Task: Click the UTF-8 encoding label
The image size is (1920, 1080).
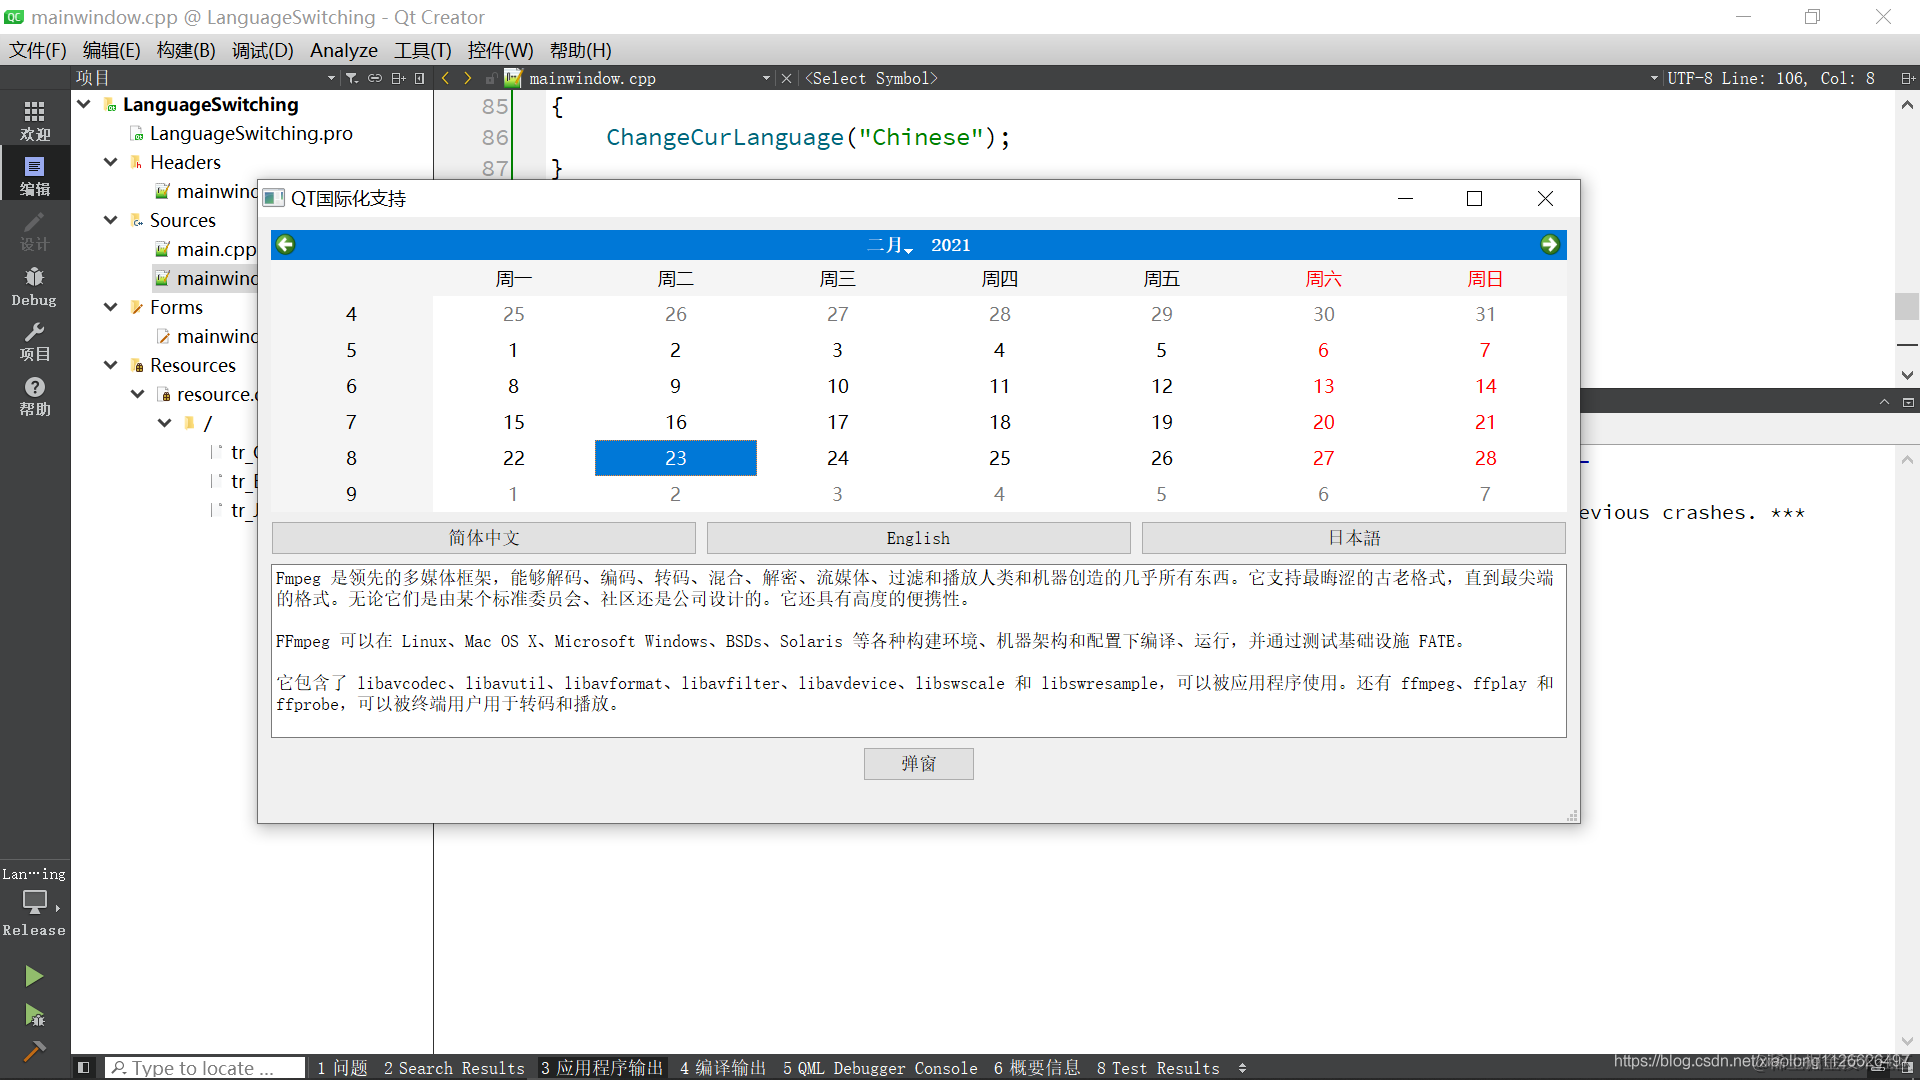Action: pyautogui.click(x=1691, y=78)
